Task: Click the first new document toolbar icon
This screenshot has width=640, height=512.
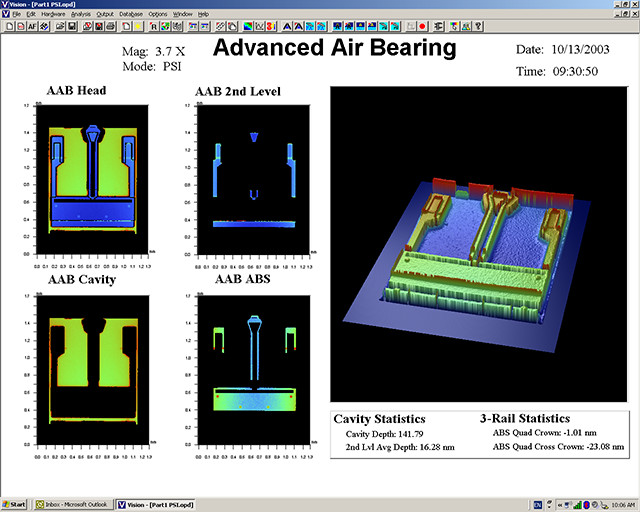Action: click(x=10, y=25)
